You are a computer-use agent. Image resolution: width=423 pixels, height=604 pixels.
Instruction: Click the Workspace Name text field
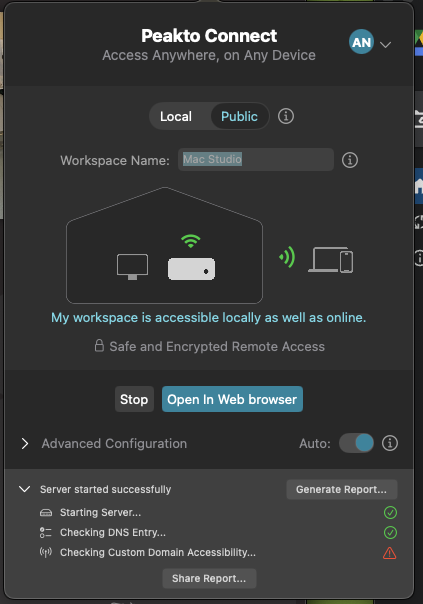256,159
